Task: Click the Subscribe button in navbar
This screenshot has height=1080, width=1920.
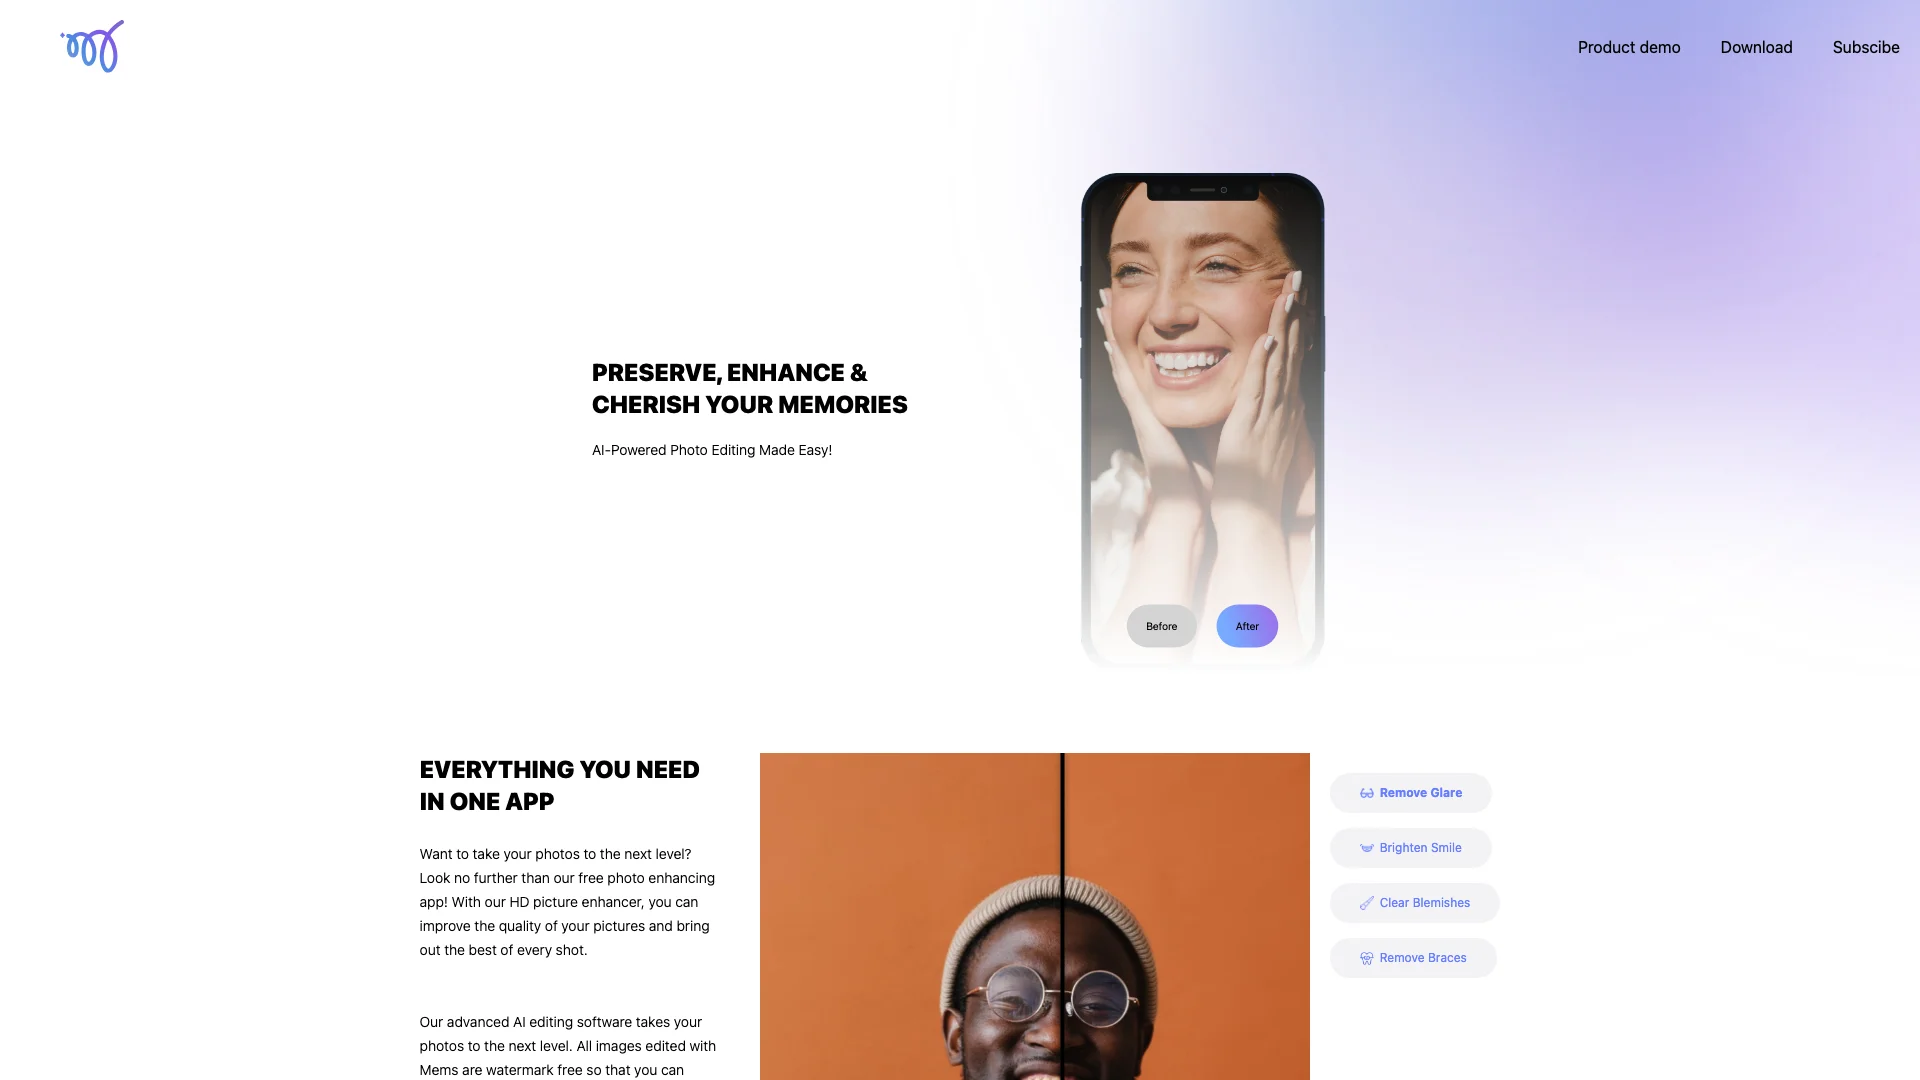Action: 1866,47
